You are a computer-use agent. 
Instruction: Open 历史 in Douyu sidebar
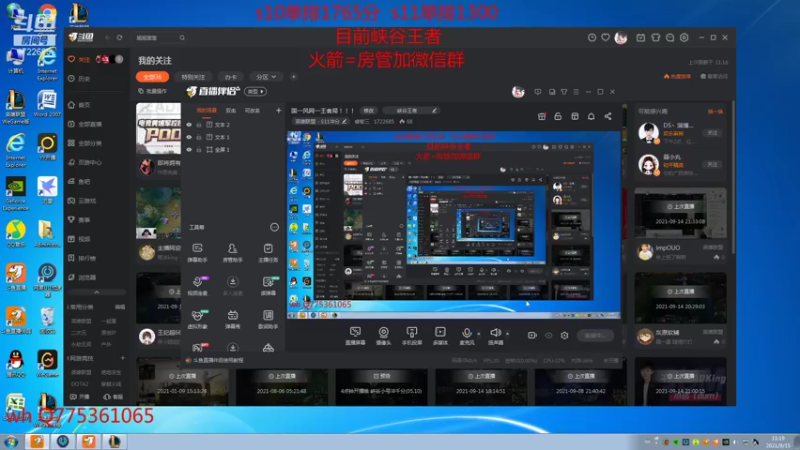coord(80,79)
